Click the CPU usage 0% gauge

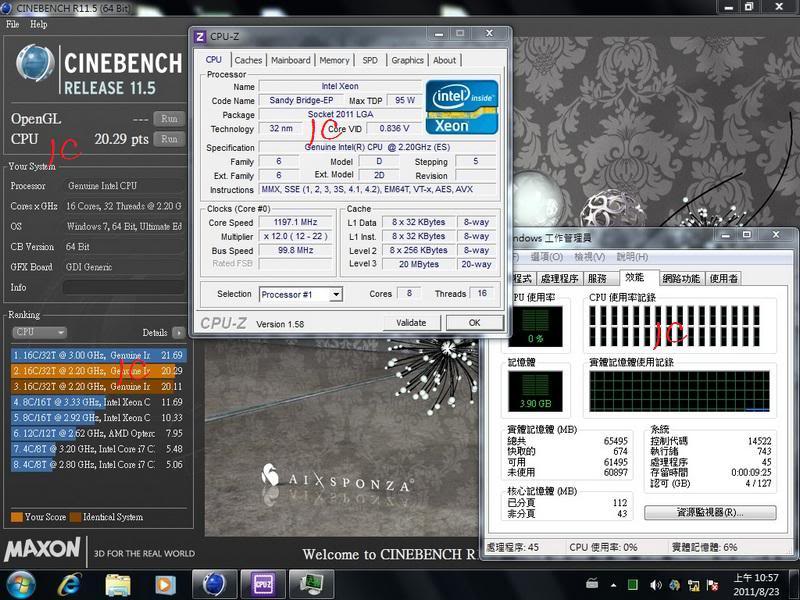click(x=535, y=327)
